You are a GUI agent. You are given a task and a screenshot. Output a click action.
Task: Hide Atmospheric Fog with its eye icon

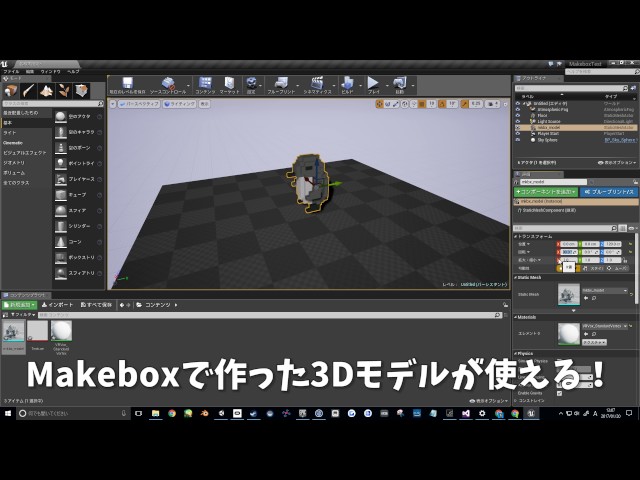tap(518, 109)
